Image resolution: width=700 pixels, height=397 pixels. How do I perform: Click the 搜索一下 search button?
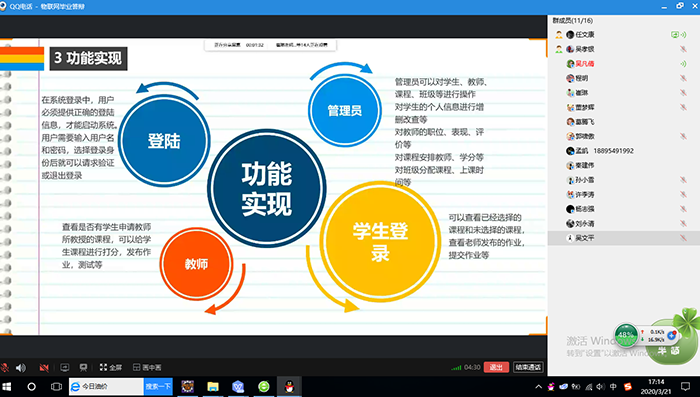pos(158,386)
